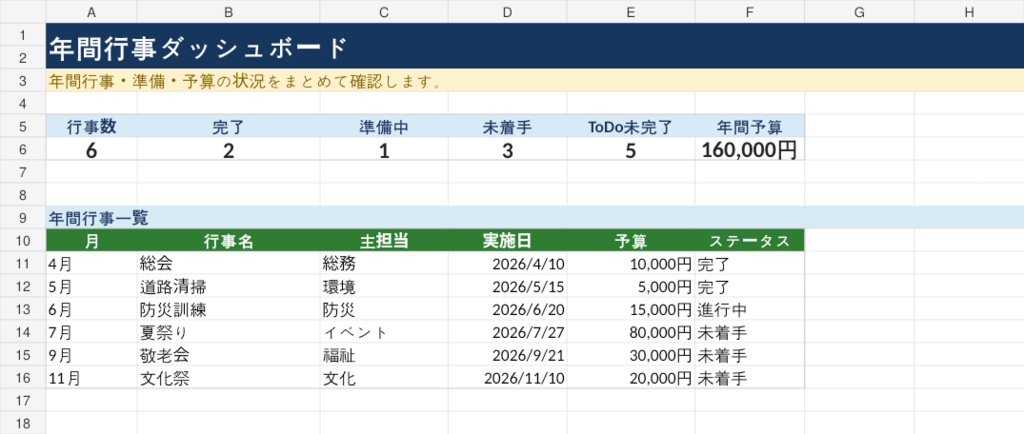Screen dimensions: 1024x434
Task: Click the 完了 summary label
Action: tap(229, 127)
